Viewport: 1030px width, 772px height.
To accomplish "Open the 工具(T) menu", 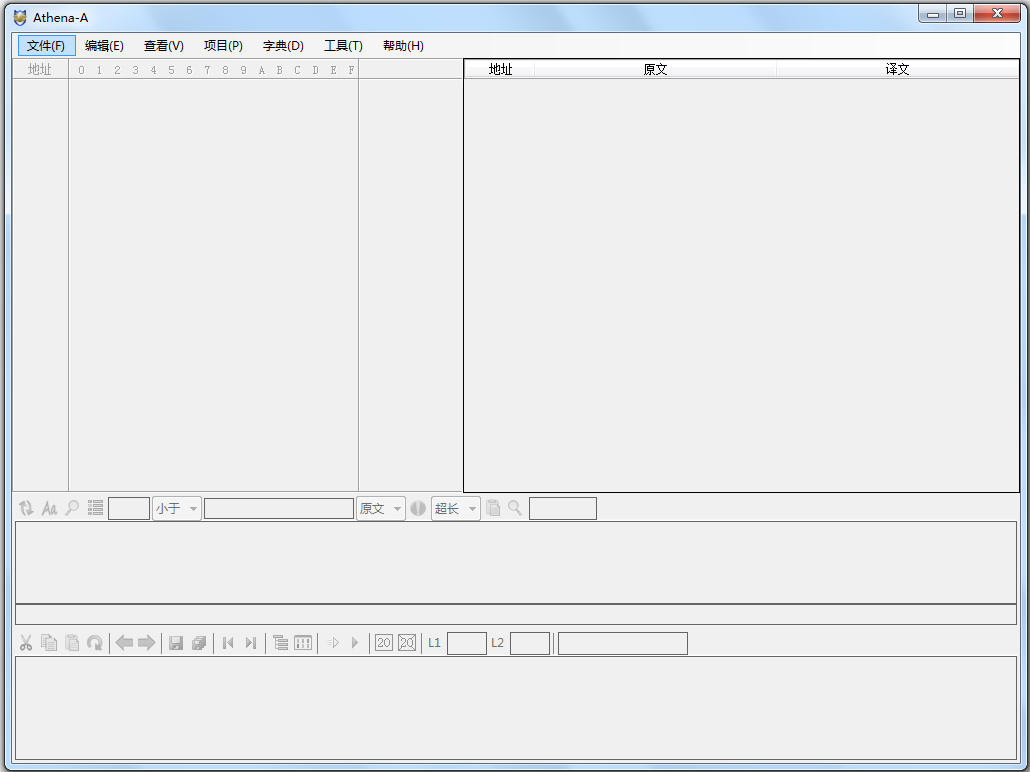I will click(x=343, y=45).
